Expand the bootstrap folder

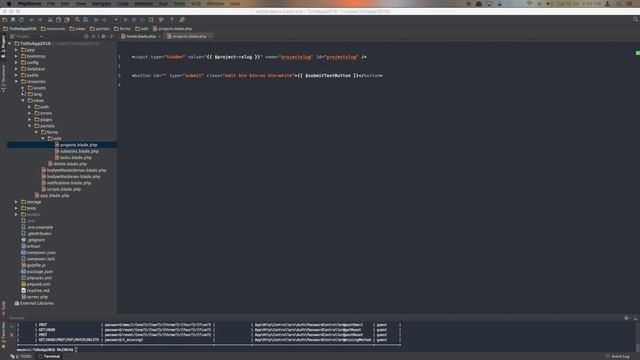click(x=16, y=56)
